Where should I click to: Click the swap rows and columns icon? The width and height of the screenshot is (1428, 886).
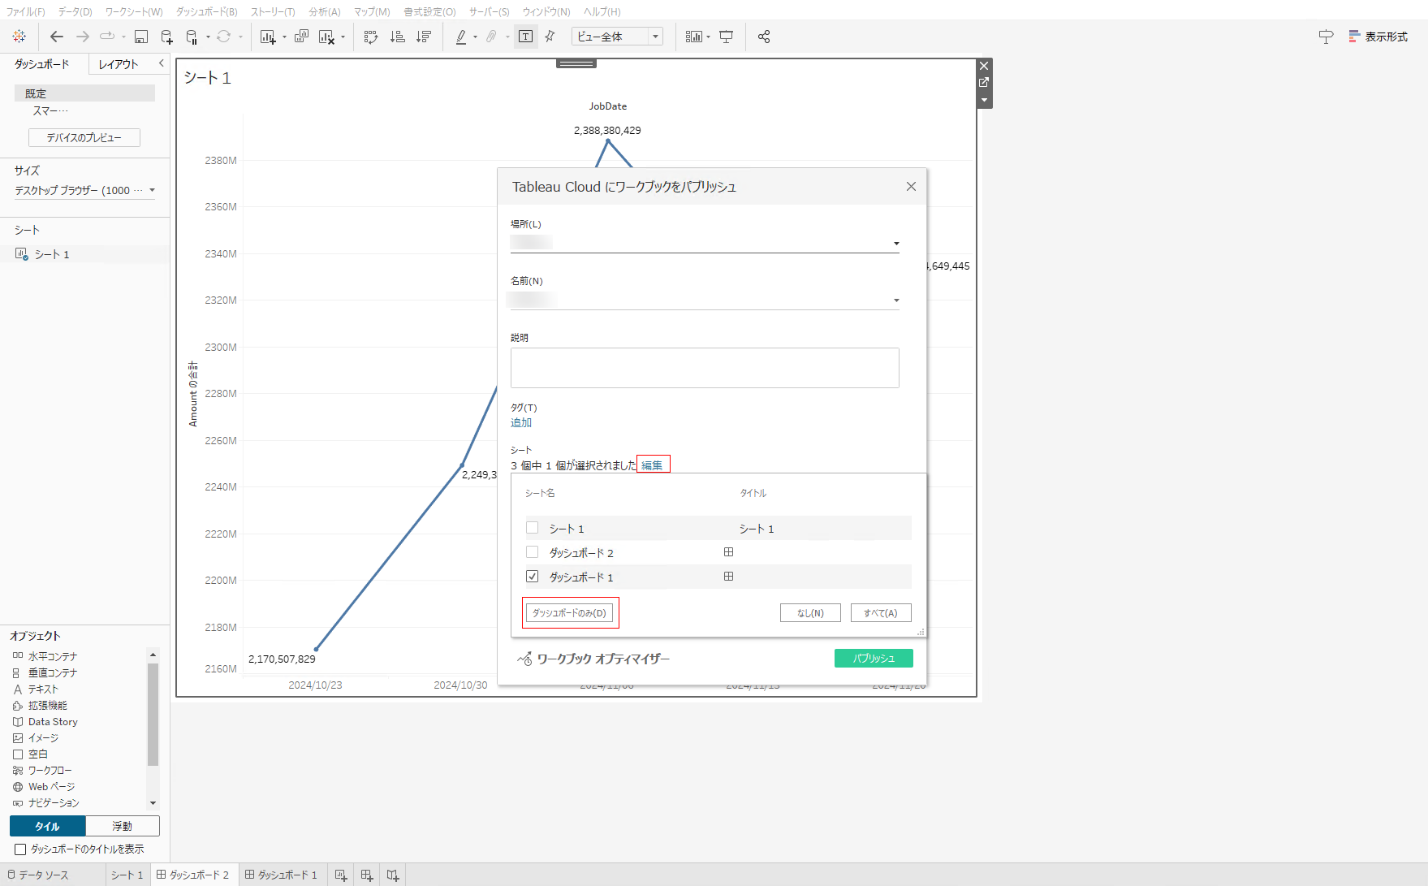(371, 37)
